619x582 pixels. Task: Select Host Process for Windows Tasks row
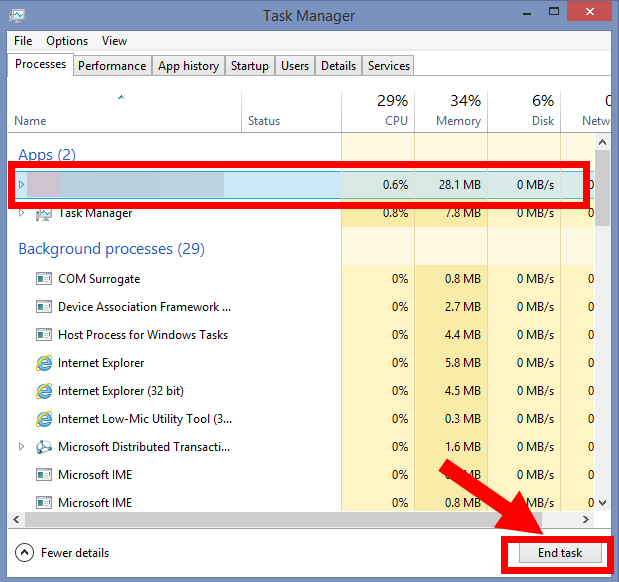tap(301, 335)
